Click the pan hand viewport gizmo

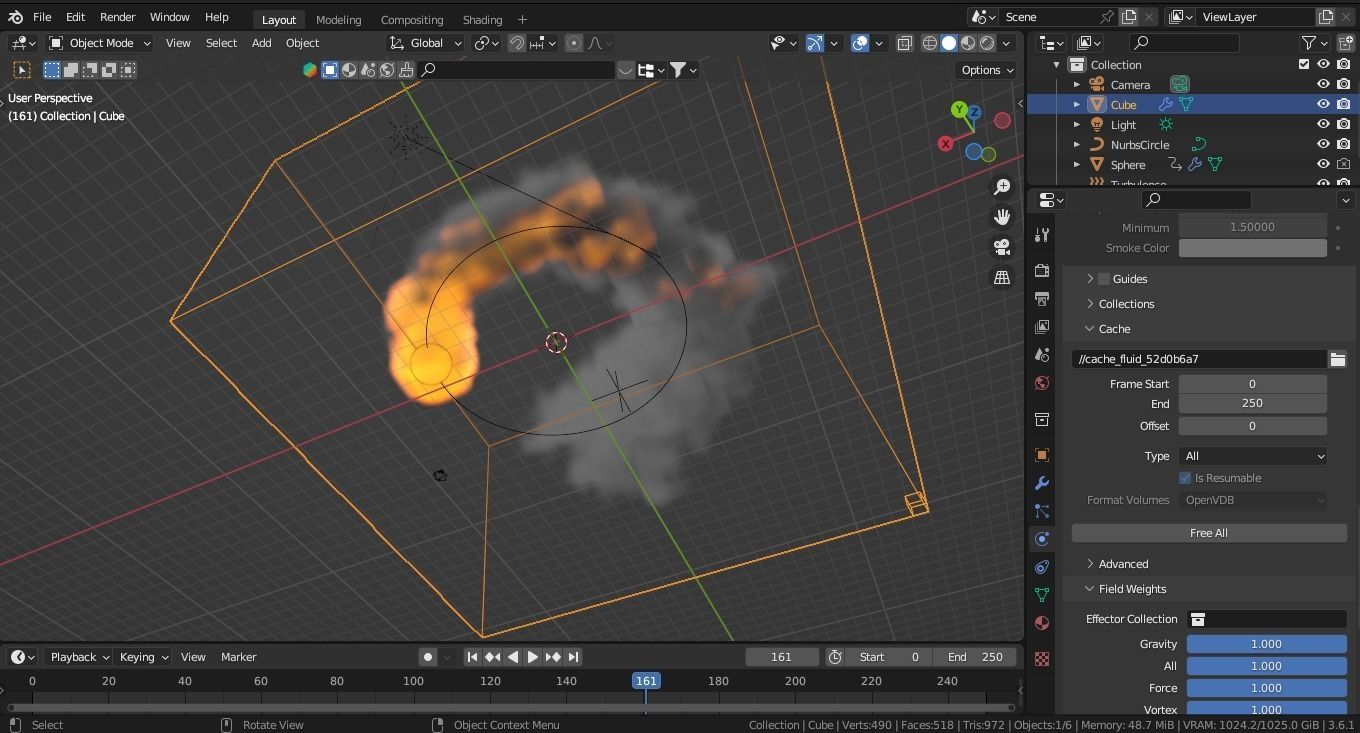coord(1002,217)
